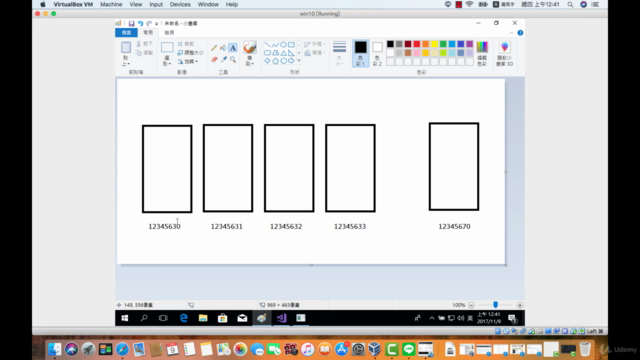Open the shape Fill dropdown
The image size is (640, 360).
click(315, 53)
